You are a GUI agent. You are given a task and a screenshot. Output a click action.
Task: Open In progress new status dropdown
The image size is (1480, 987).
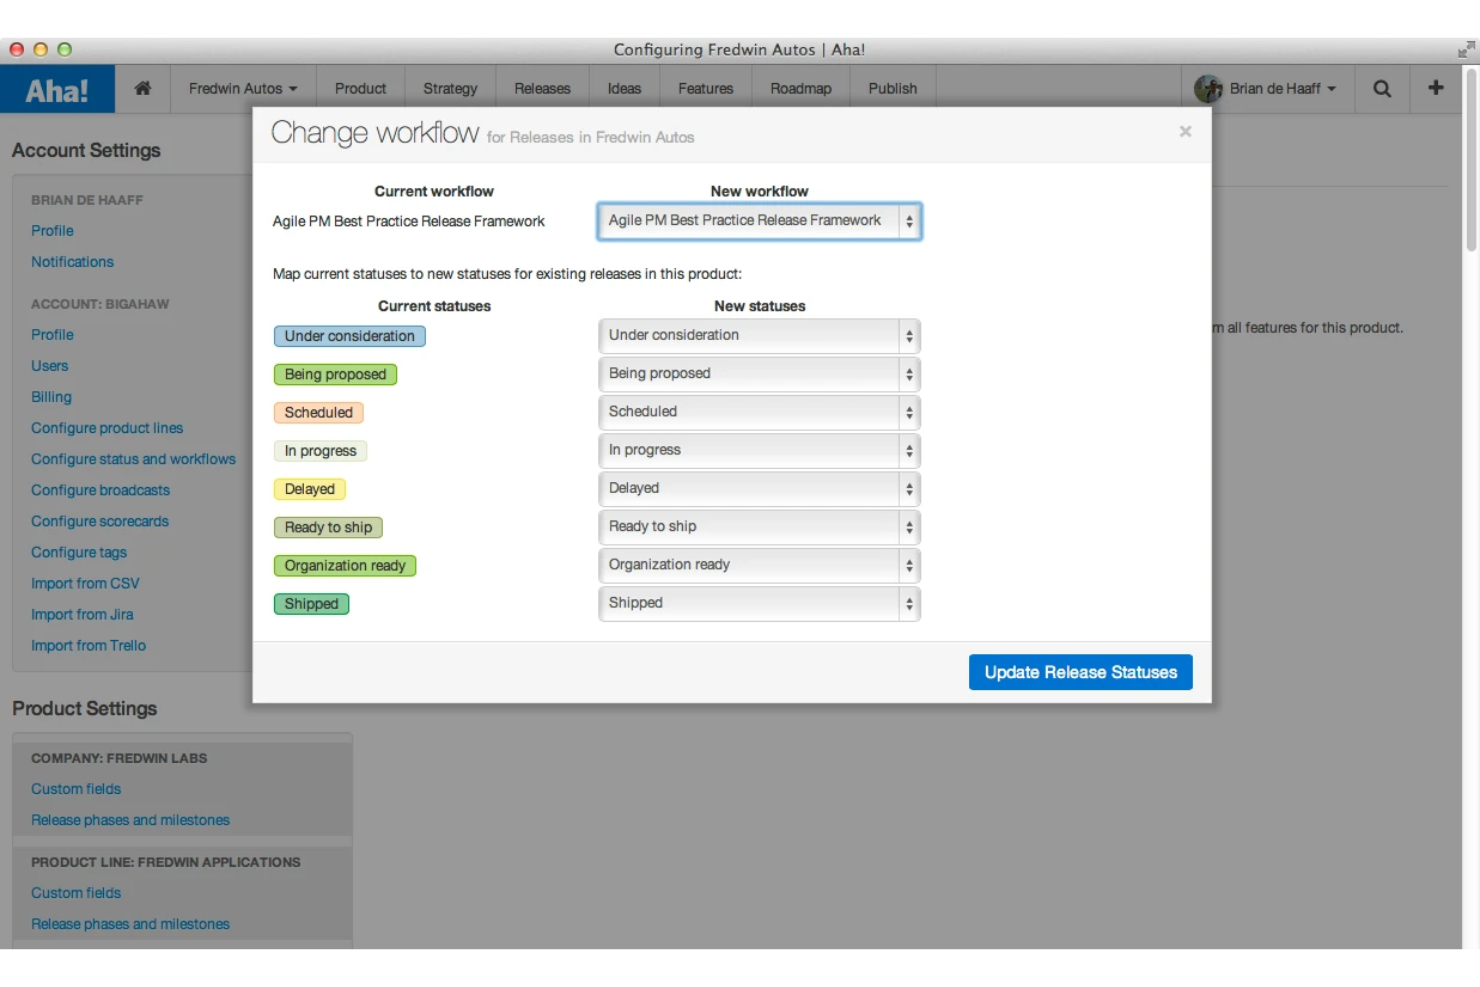pyautogui.click(x=759, y=451)
